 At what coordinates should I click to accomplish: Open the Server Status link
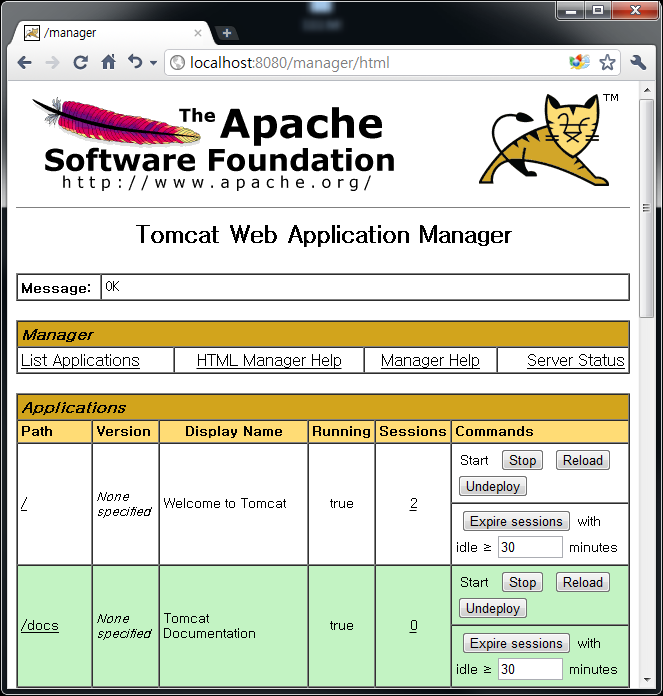[576, 360]
